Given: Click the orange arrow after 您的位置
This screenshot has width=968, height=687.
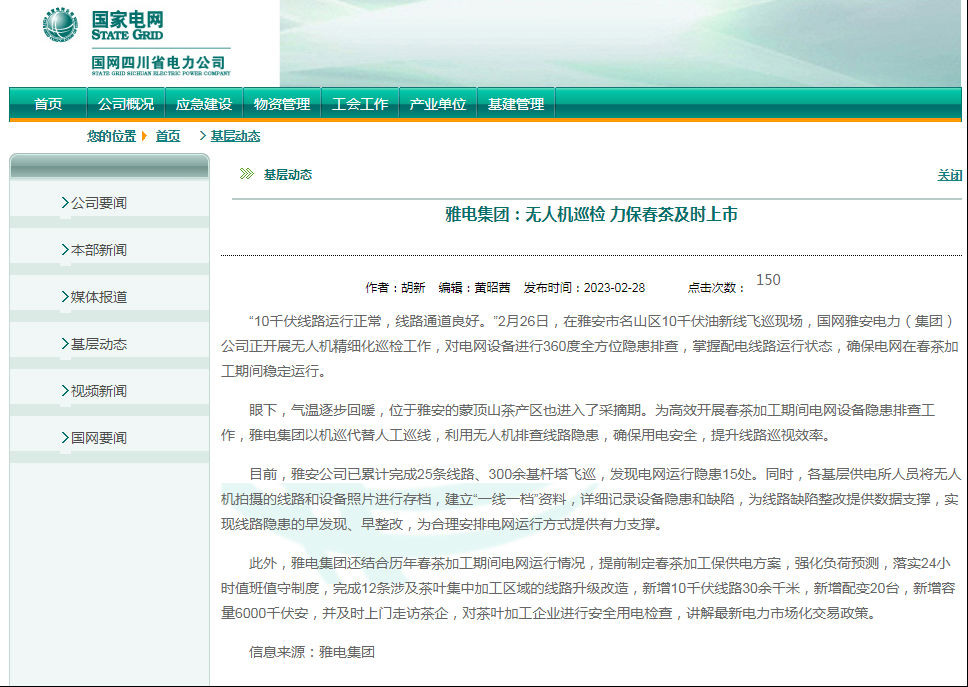Looking at the screenshot, I should pos(144,136).
